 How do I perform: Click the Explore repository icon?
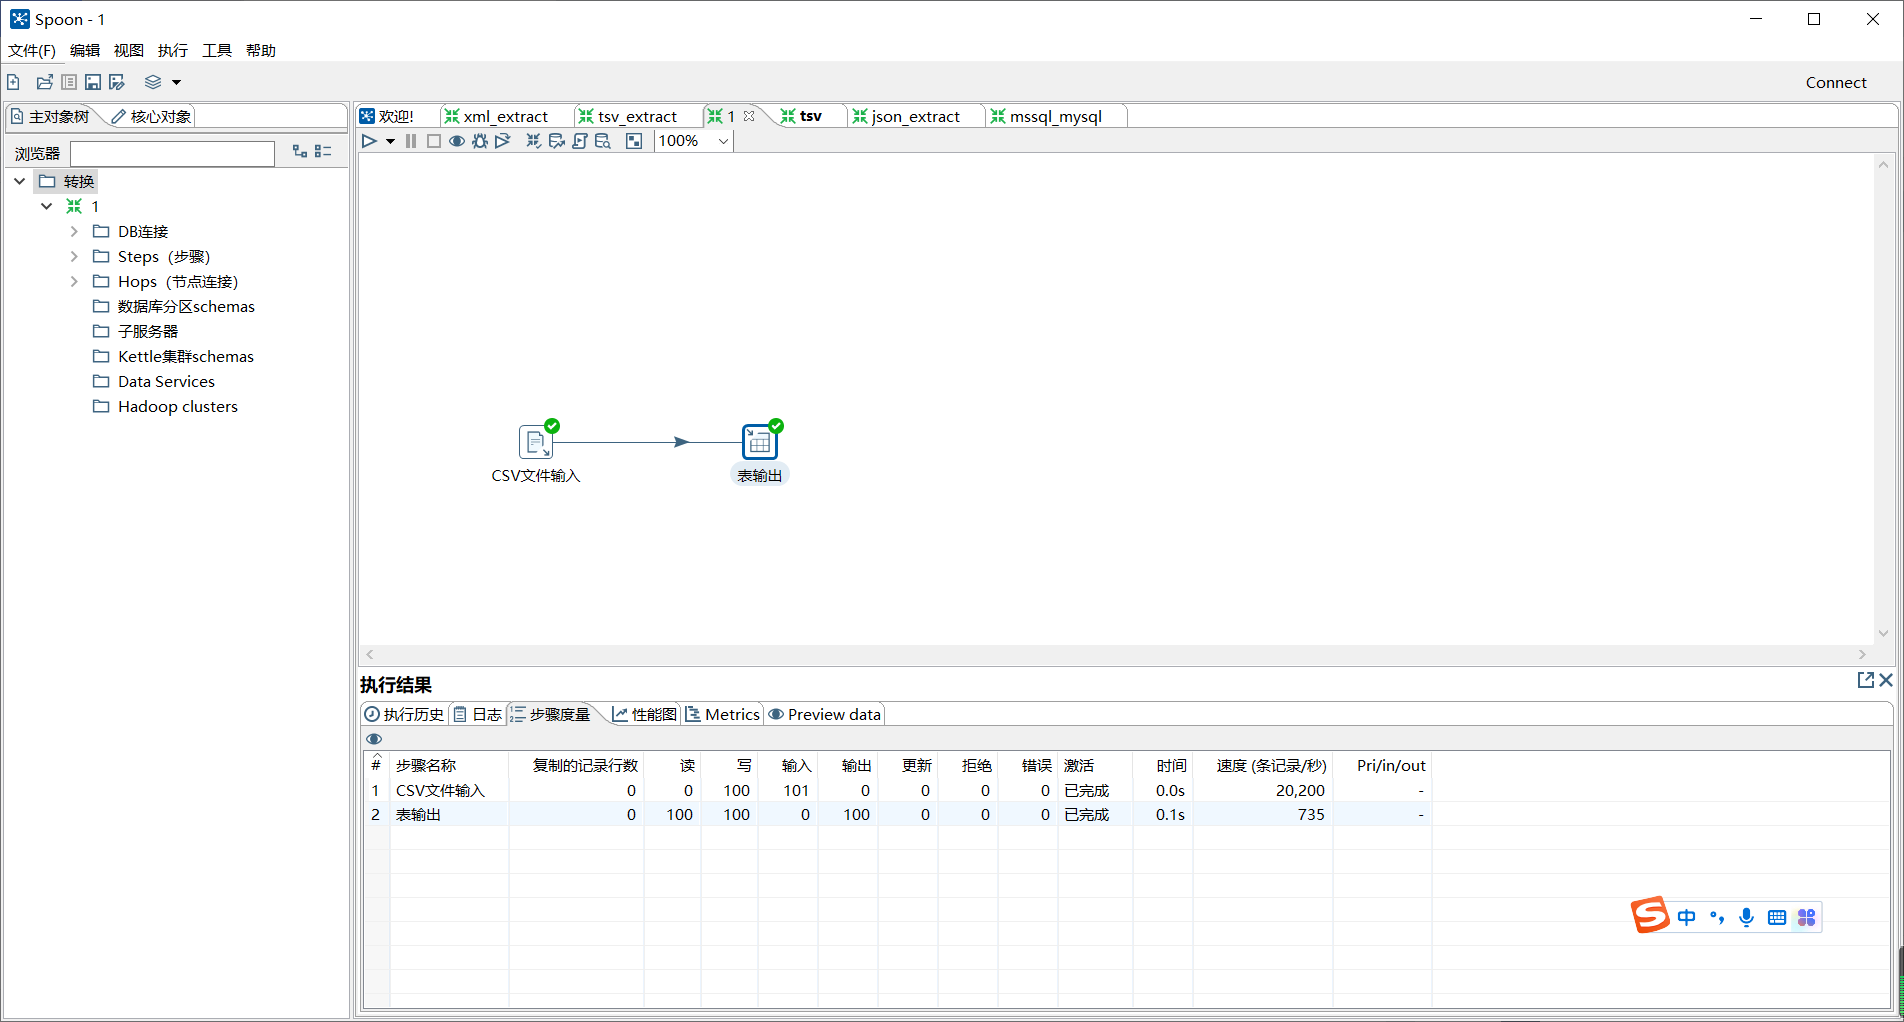(x=69, y=82)
